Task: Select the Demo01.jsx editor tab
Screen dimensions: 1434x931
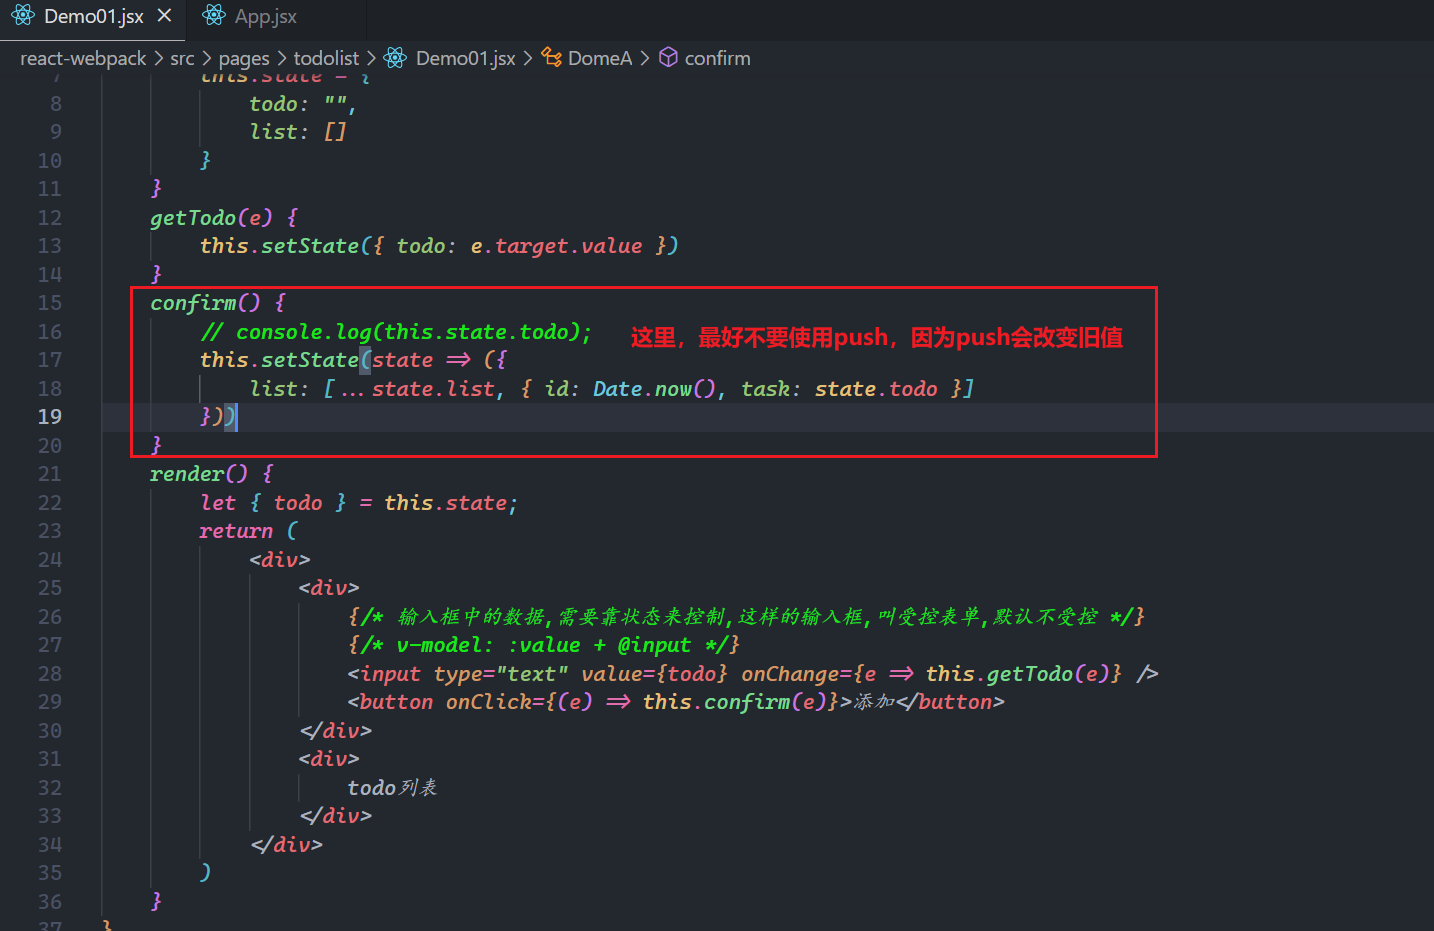Action: (x=94, y=16)
